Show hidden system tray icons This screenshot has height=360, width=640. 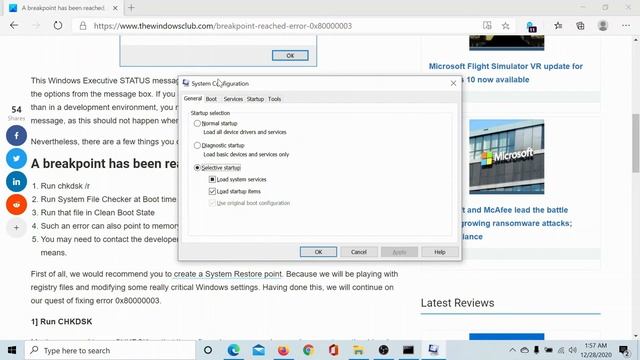tap(512, 350)
